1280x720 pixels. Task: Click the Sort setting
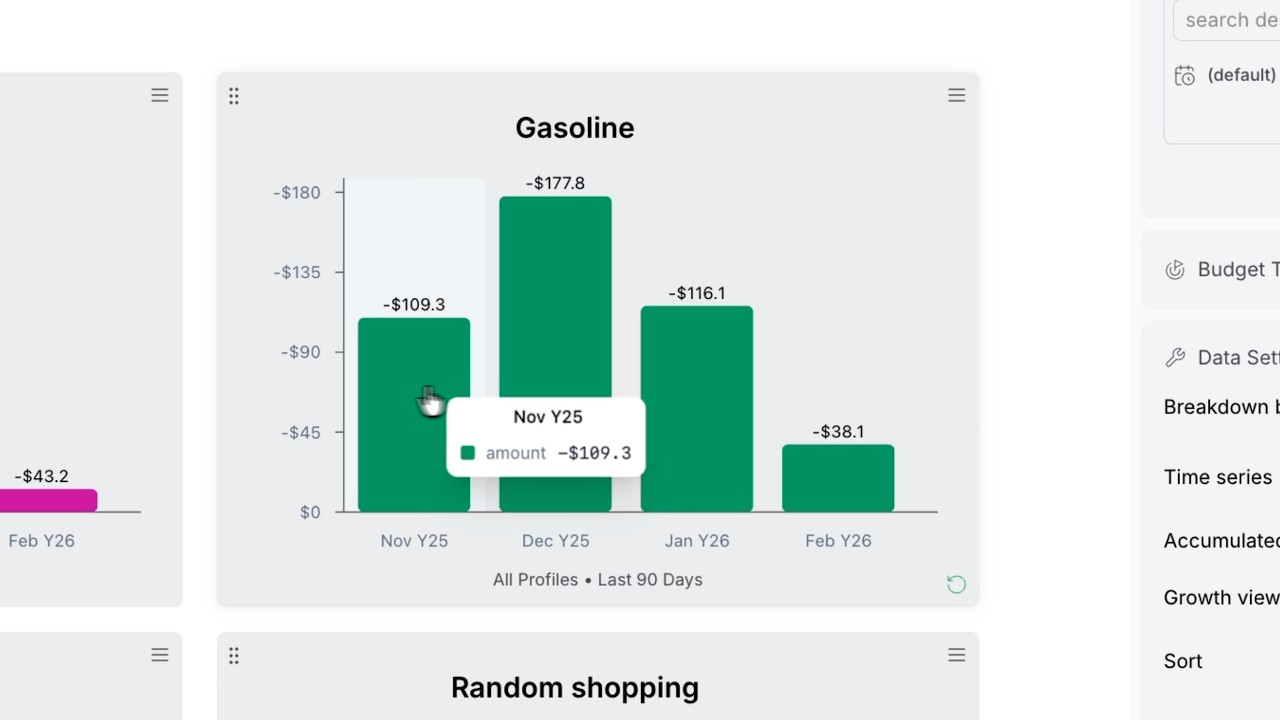[1183, 661]
